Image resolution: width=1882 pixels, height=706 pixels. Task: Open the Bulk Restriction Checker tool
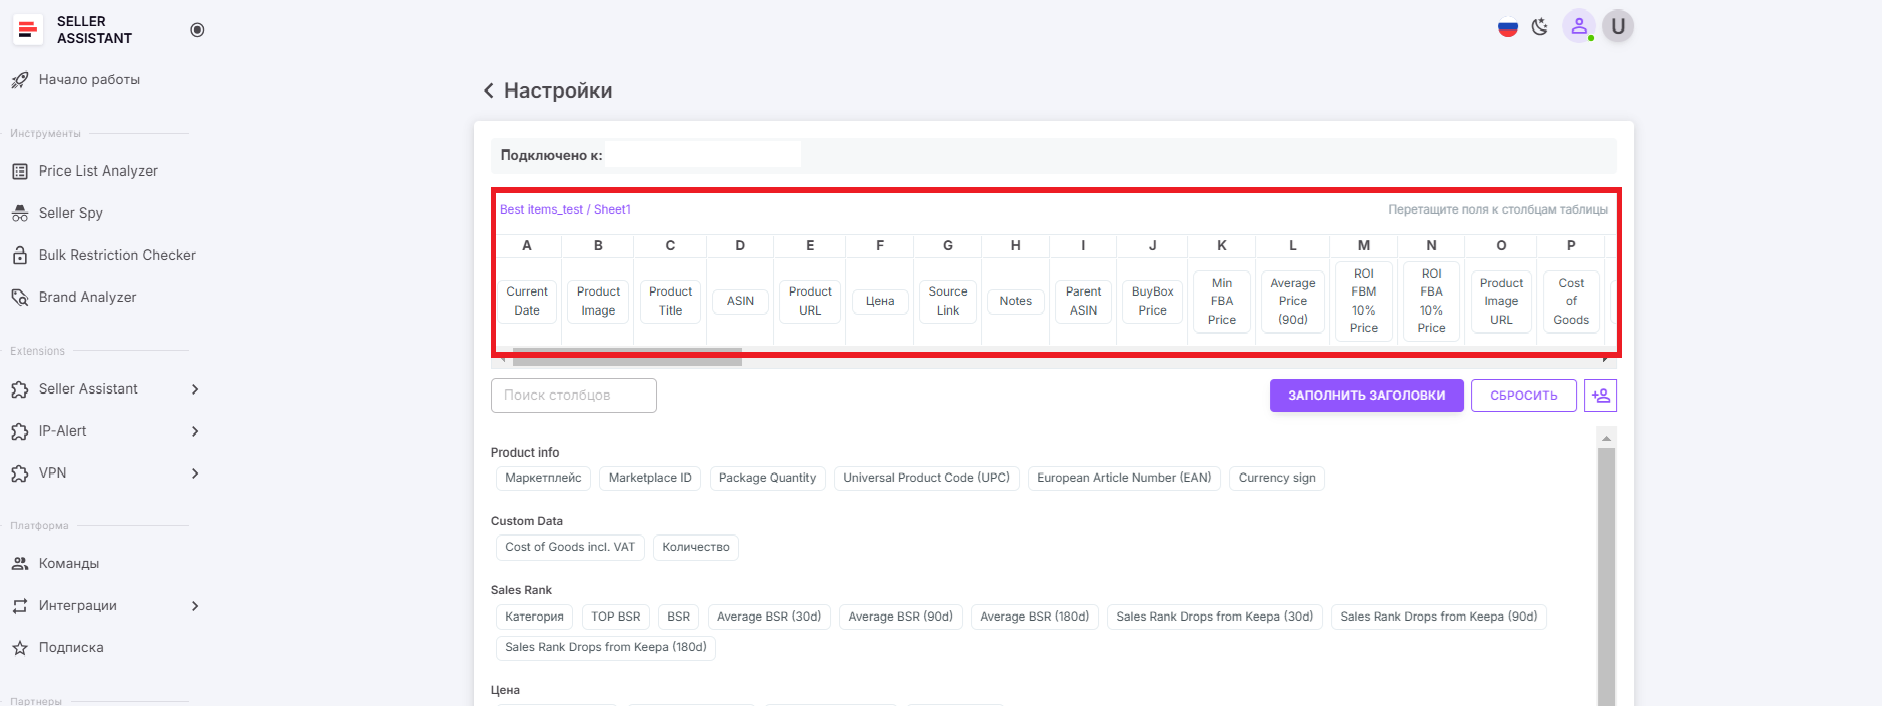(117, 255)
